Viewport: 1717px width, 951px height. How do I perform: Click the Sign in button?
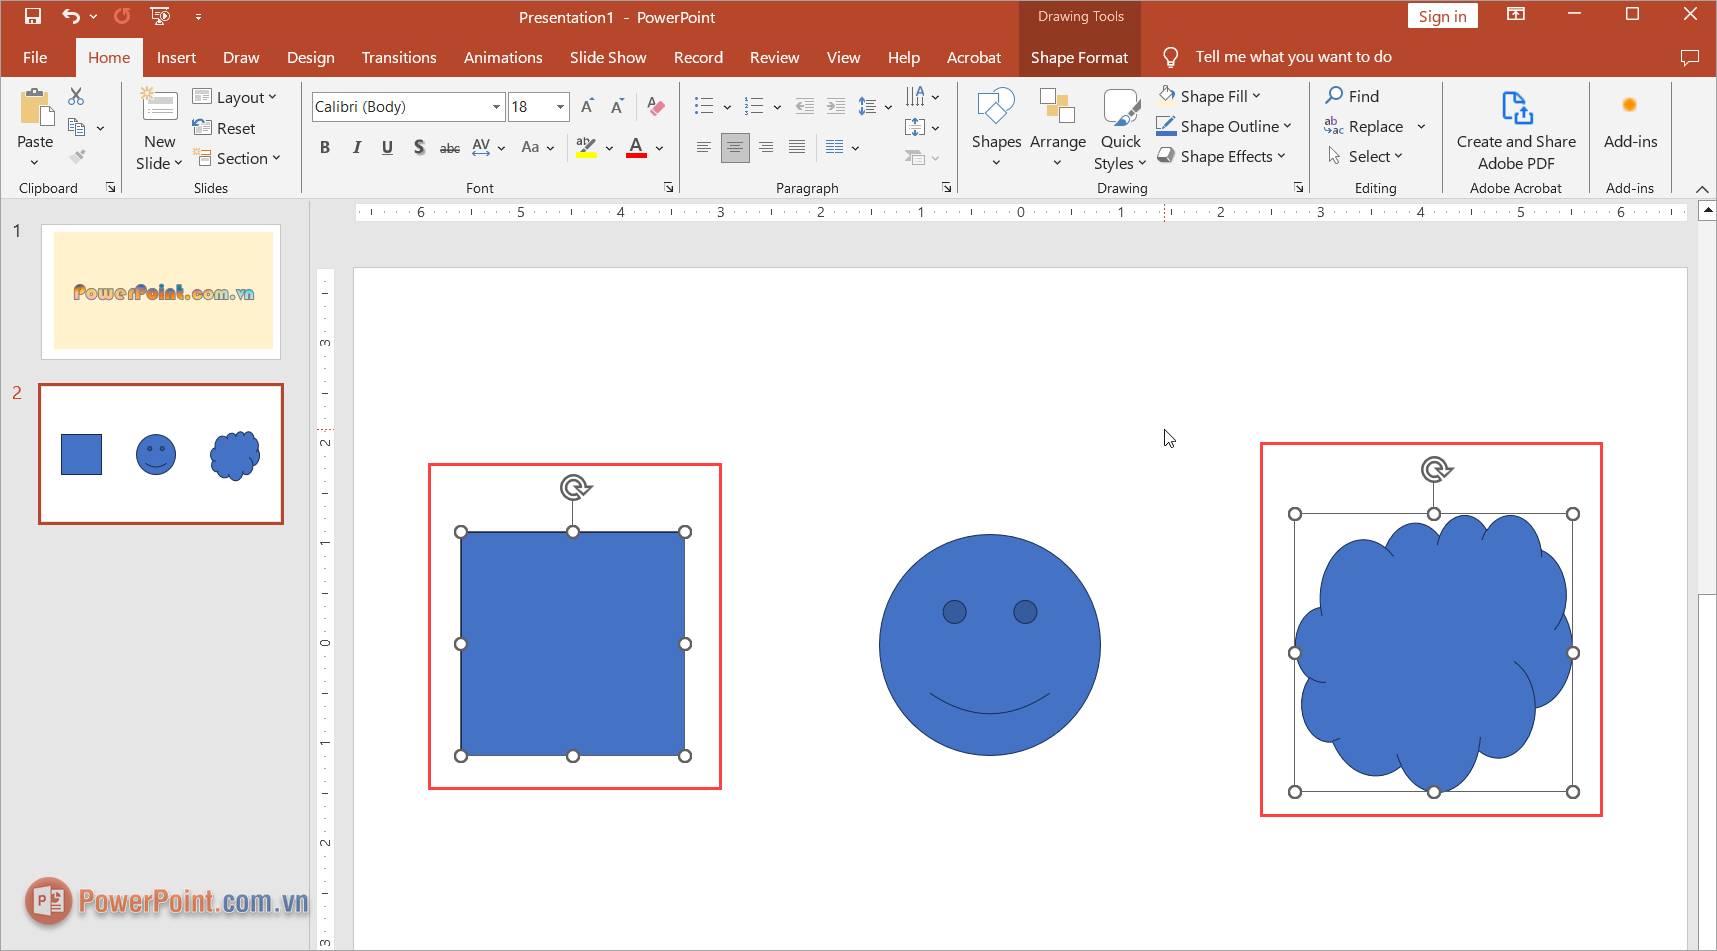[1442, 16]
